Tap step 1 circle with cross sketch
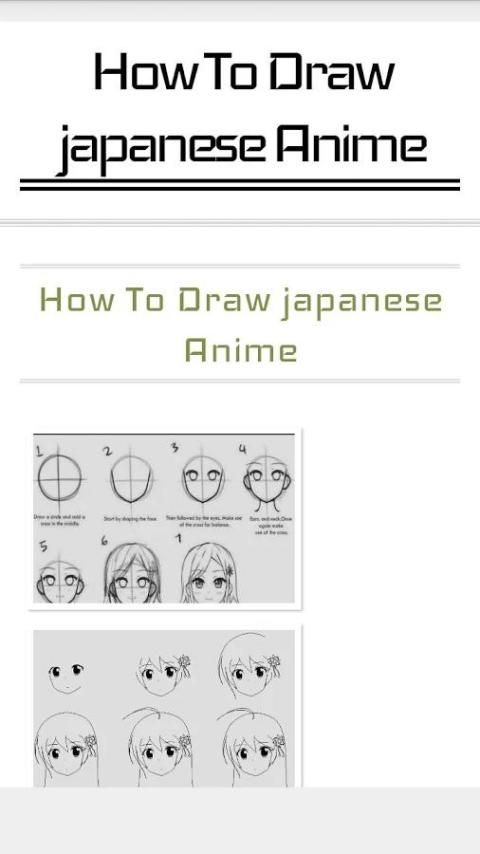480x854 pixels. tap(60, 478)
